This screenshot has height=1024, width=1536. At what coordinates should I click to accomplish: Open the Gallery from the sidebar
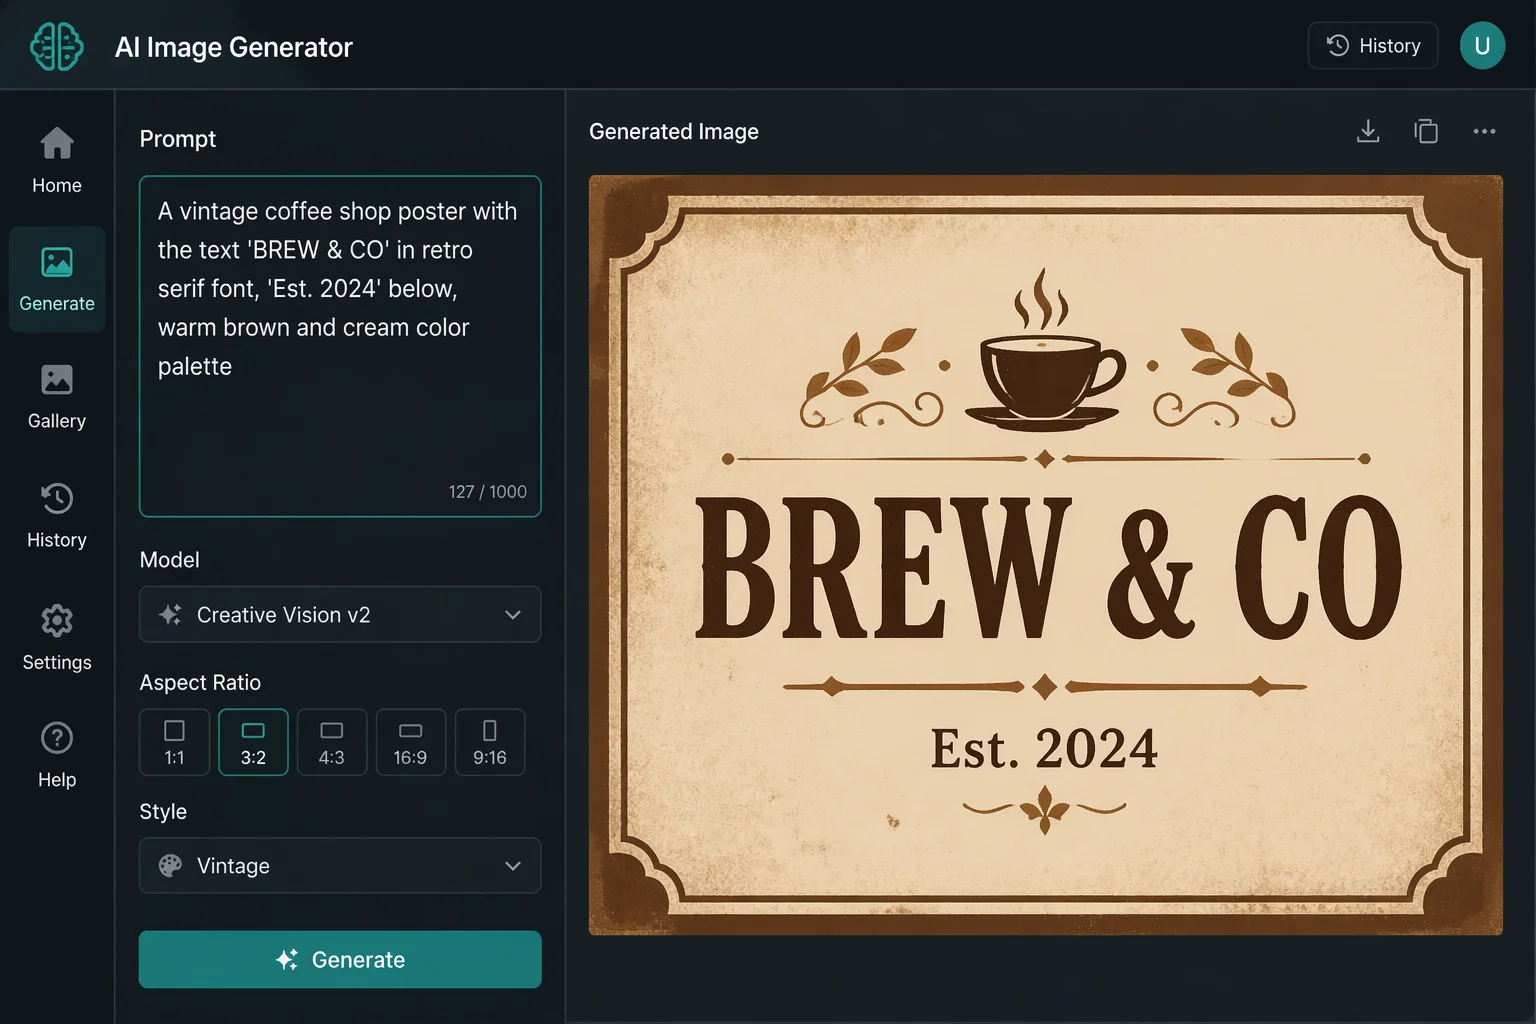coord(57,396)
